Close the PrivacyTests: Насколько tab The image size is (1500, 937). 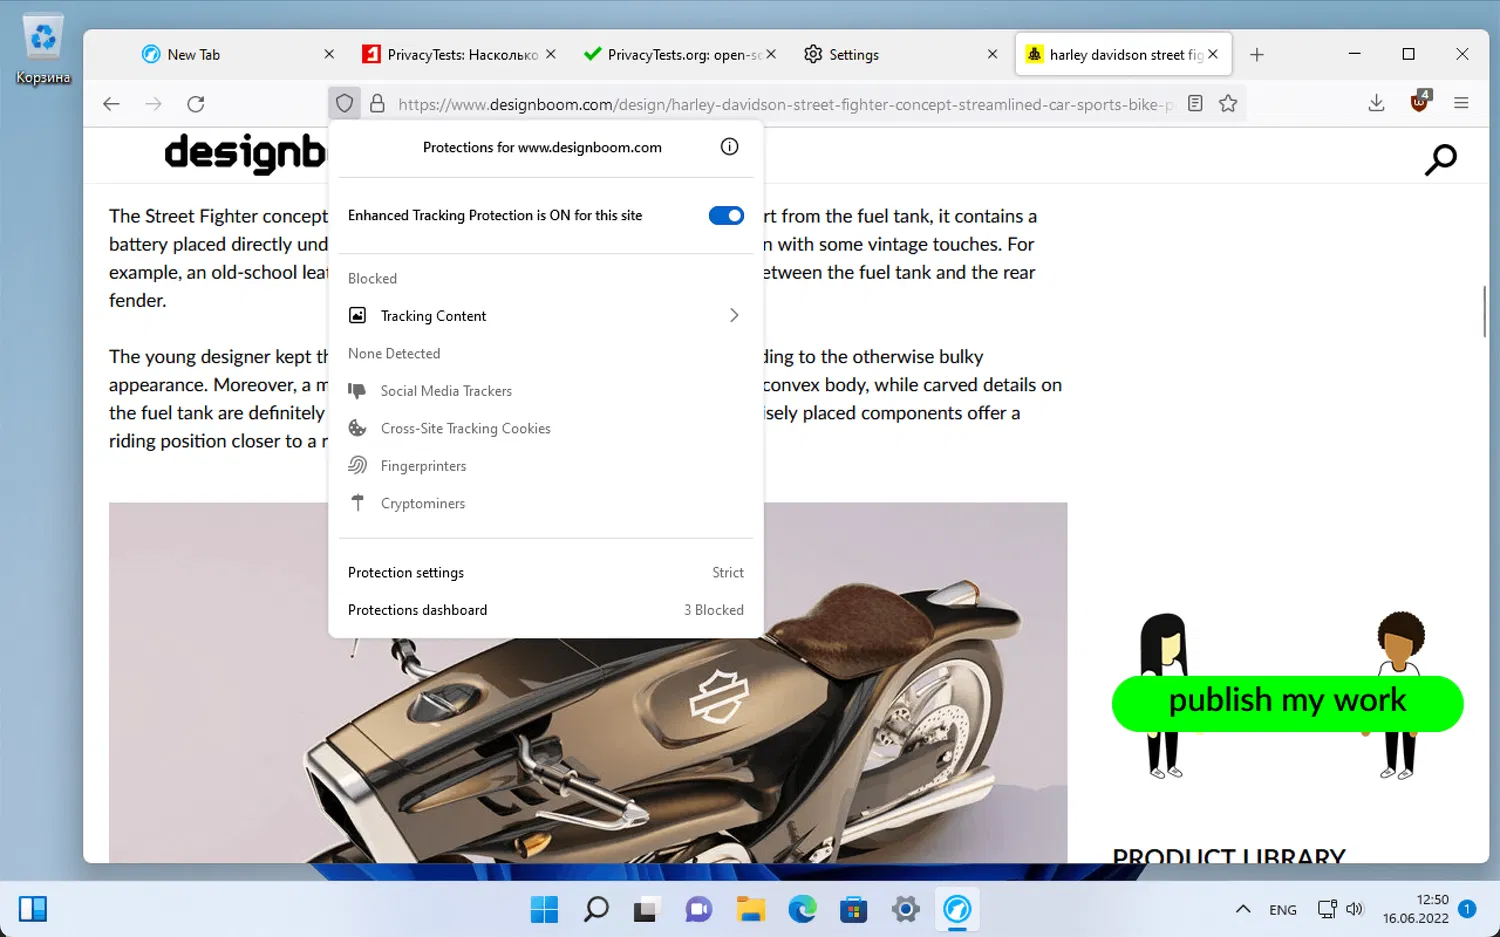point(550,54)
